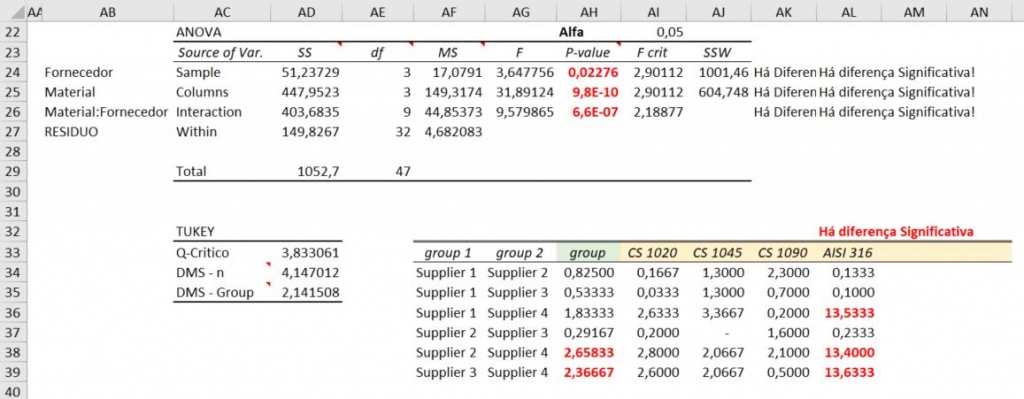This screenshot has height=399, width=1024.
Task: Select row header 24
Action: tap(14, 72)
